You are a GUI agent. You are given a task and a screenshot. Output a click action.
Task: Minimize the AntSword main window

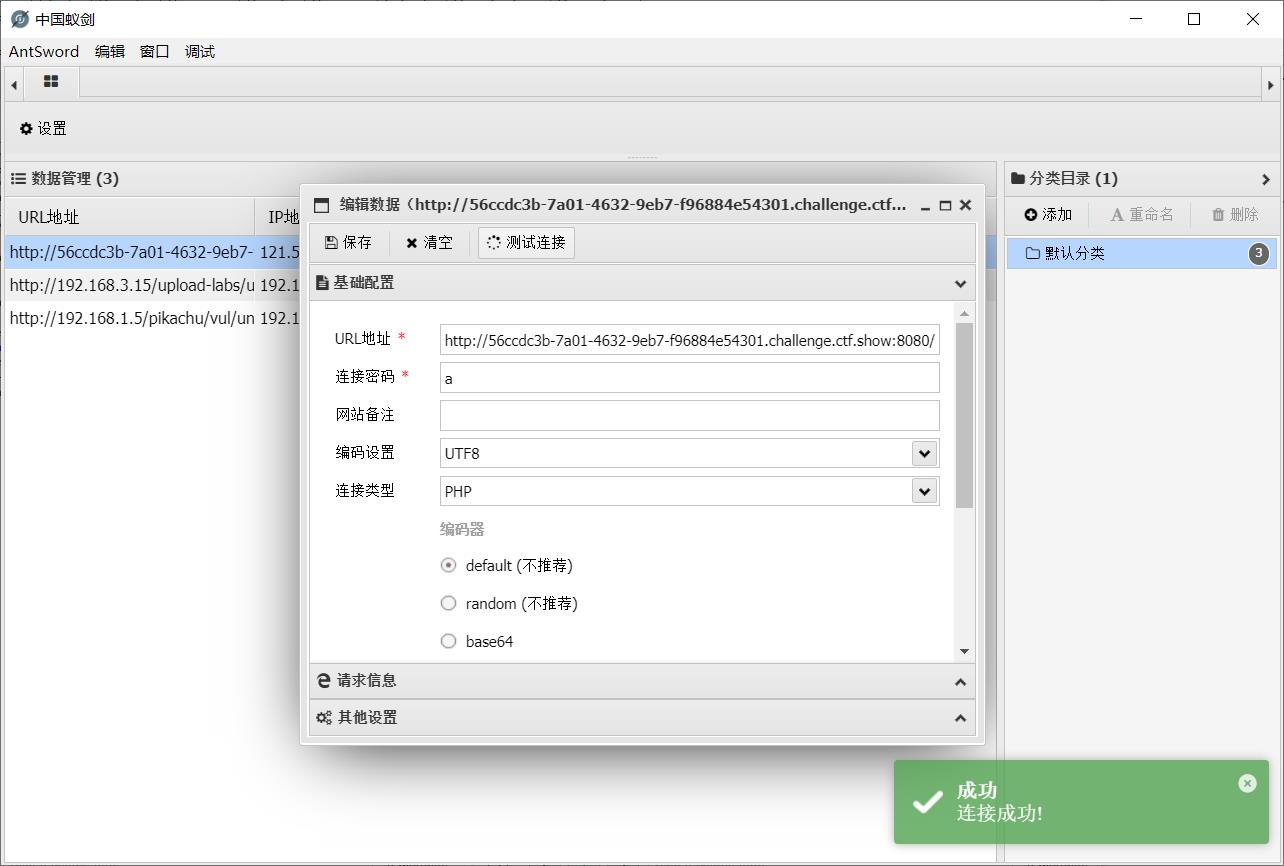click(x=1136, y=19)
